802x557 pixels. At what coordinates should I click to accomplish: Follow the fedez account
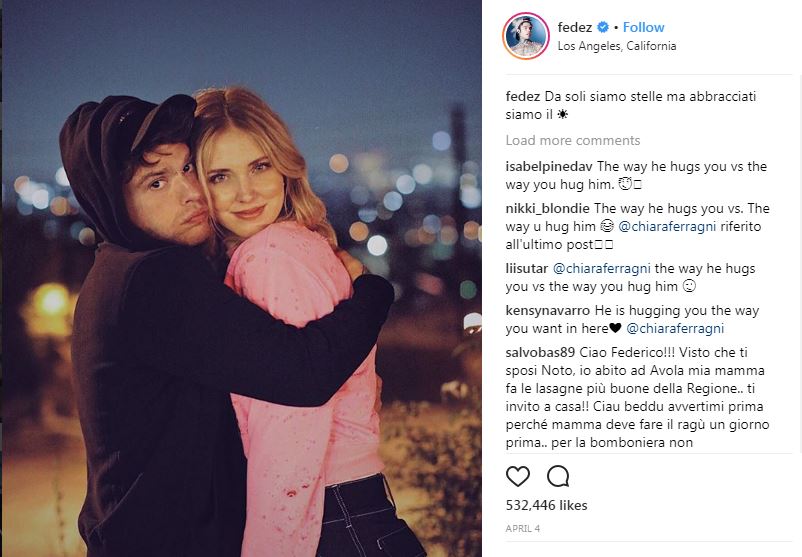[x=643, y=27]
